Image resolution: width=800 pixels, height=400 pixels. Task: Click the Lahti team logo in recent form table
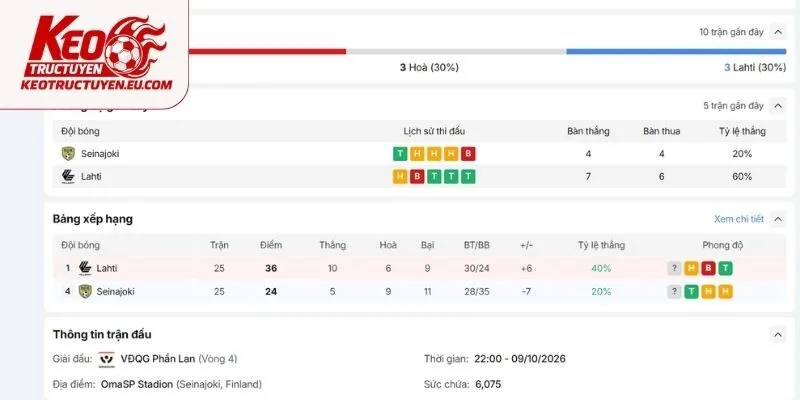pyautogui.click(x=68, y=177)
